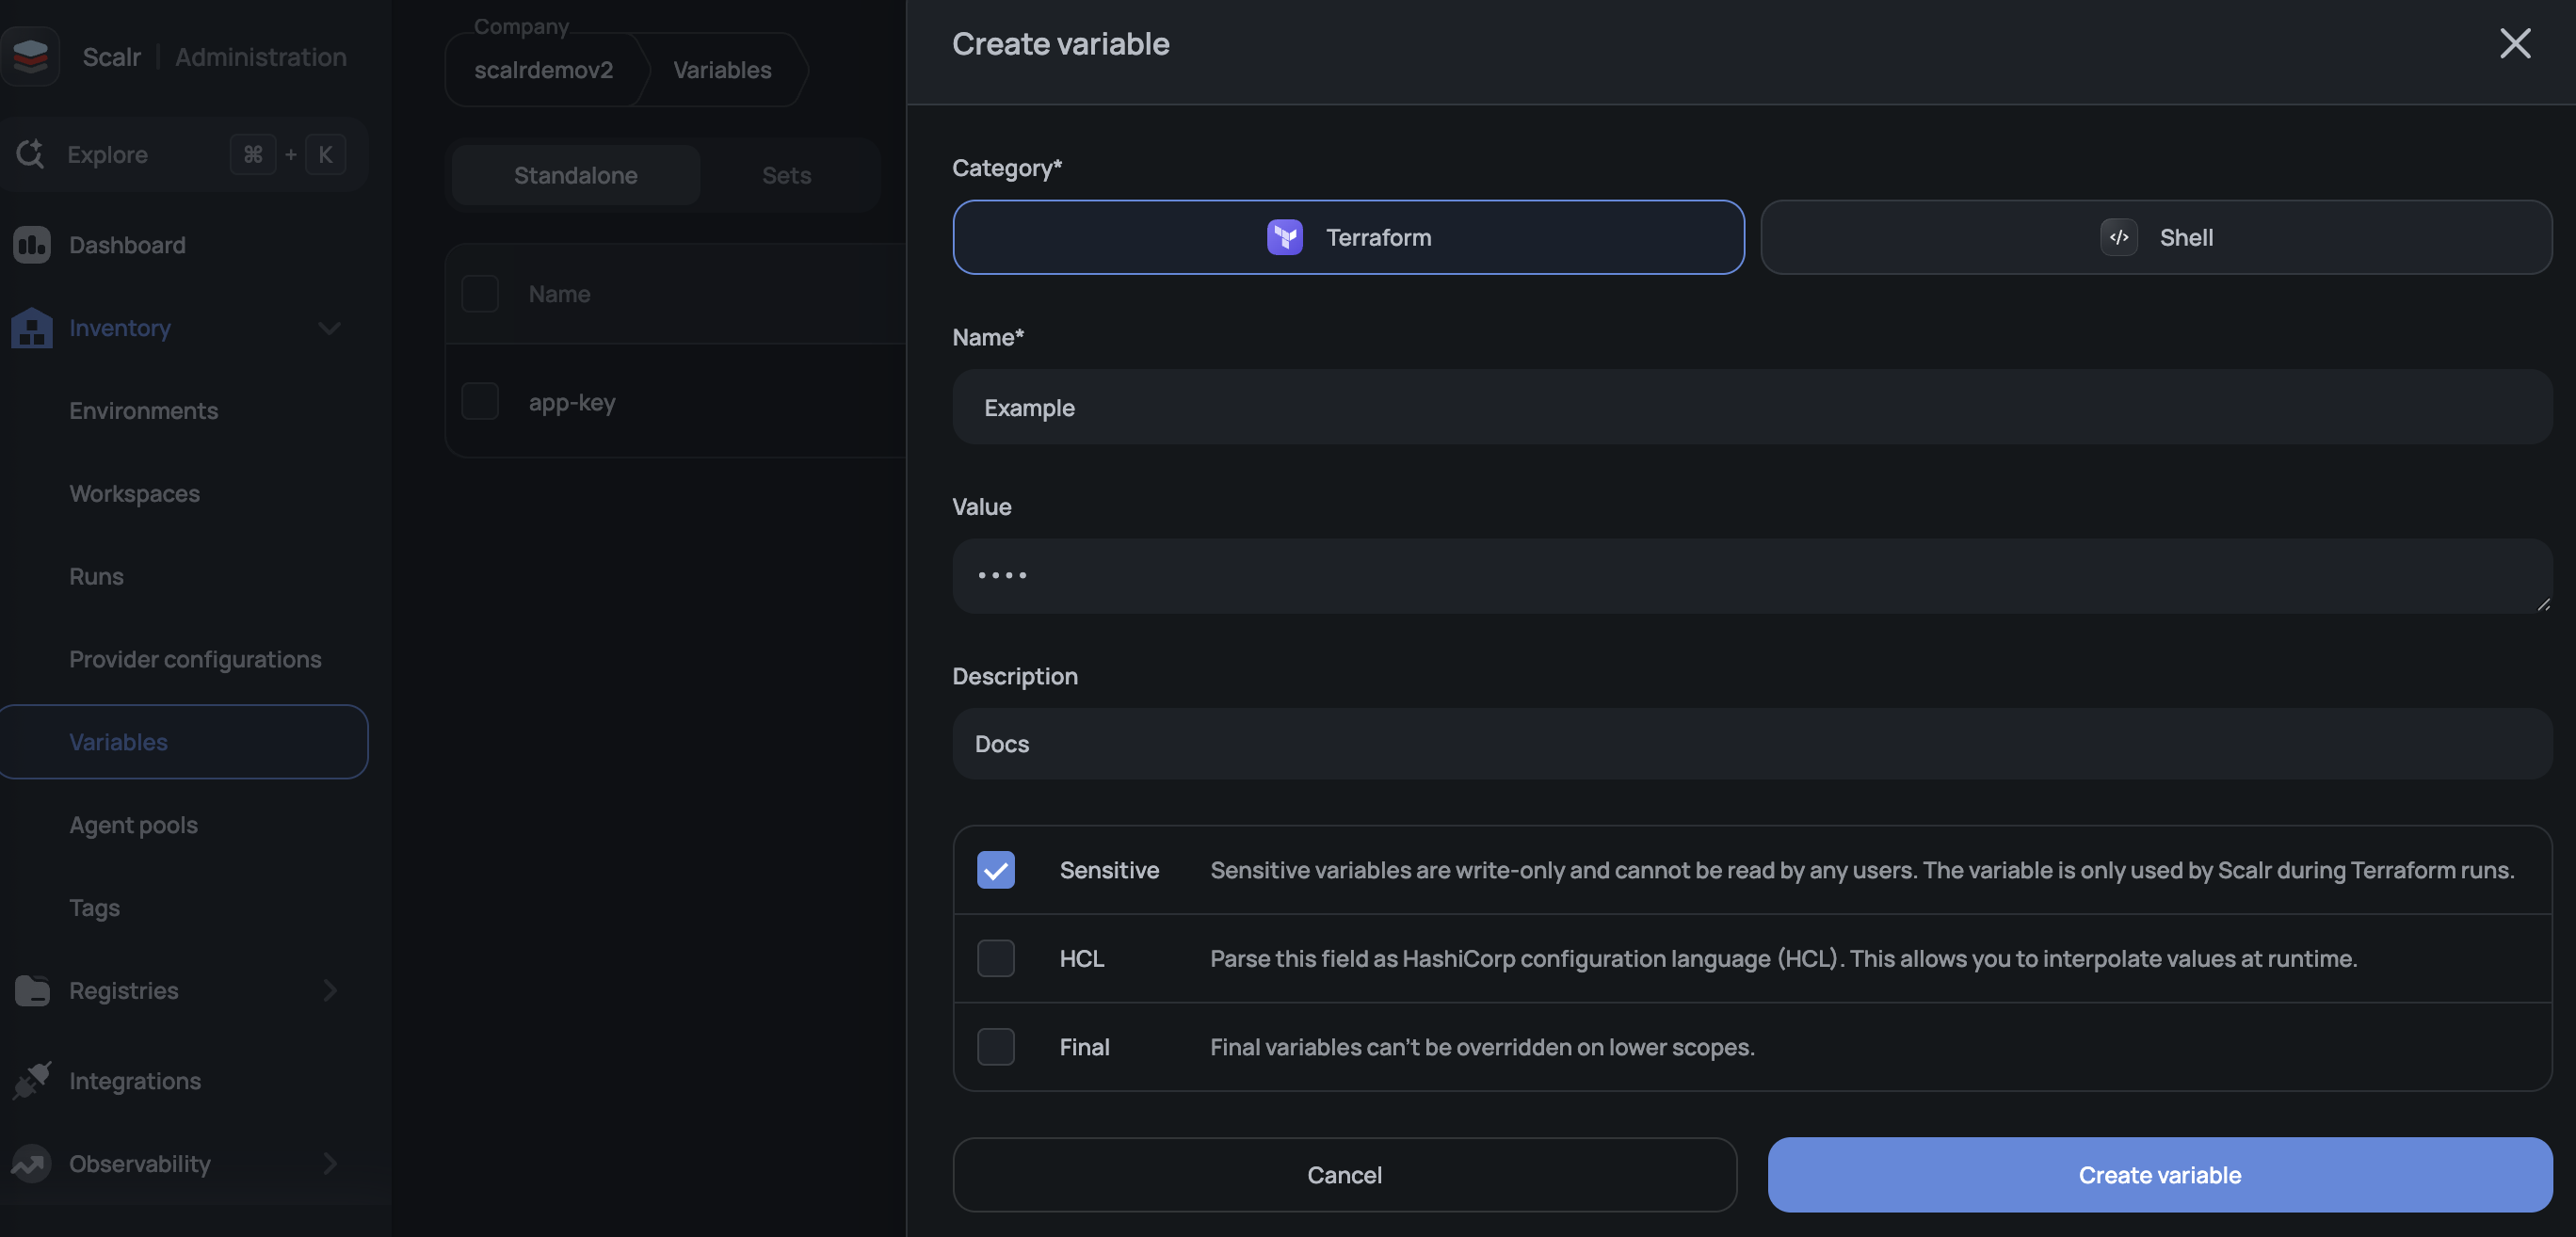Click the Scalr logo icon
This screenshot has width=2576, height=1237.
[x=31, y=56]
